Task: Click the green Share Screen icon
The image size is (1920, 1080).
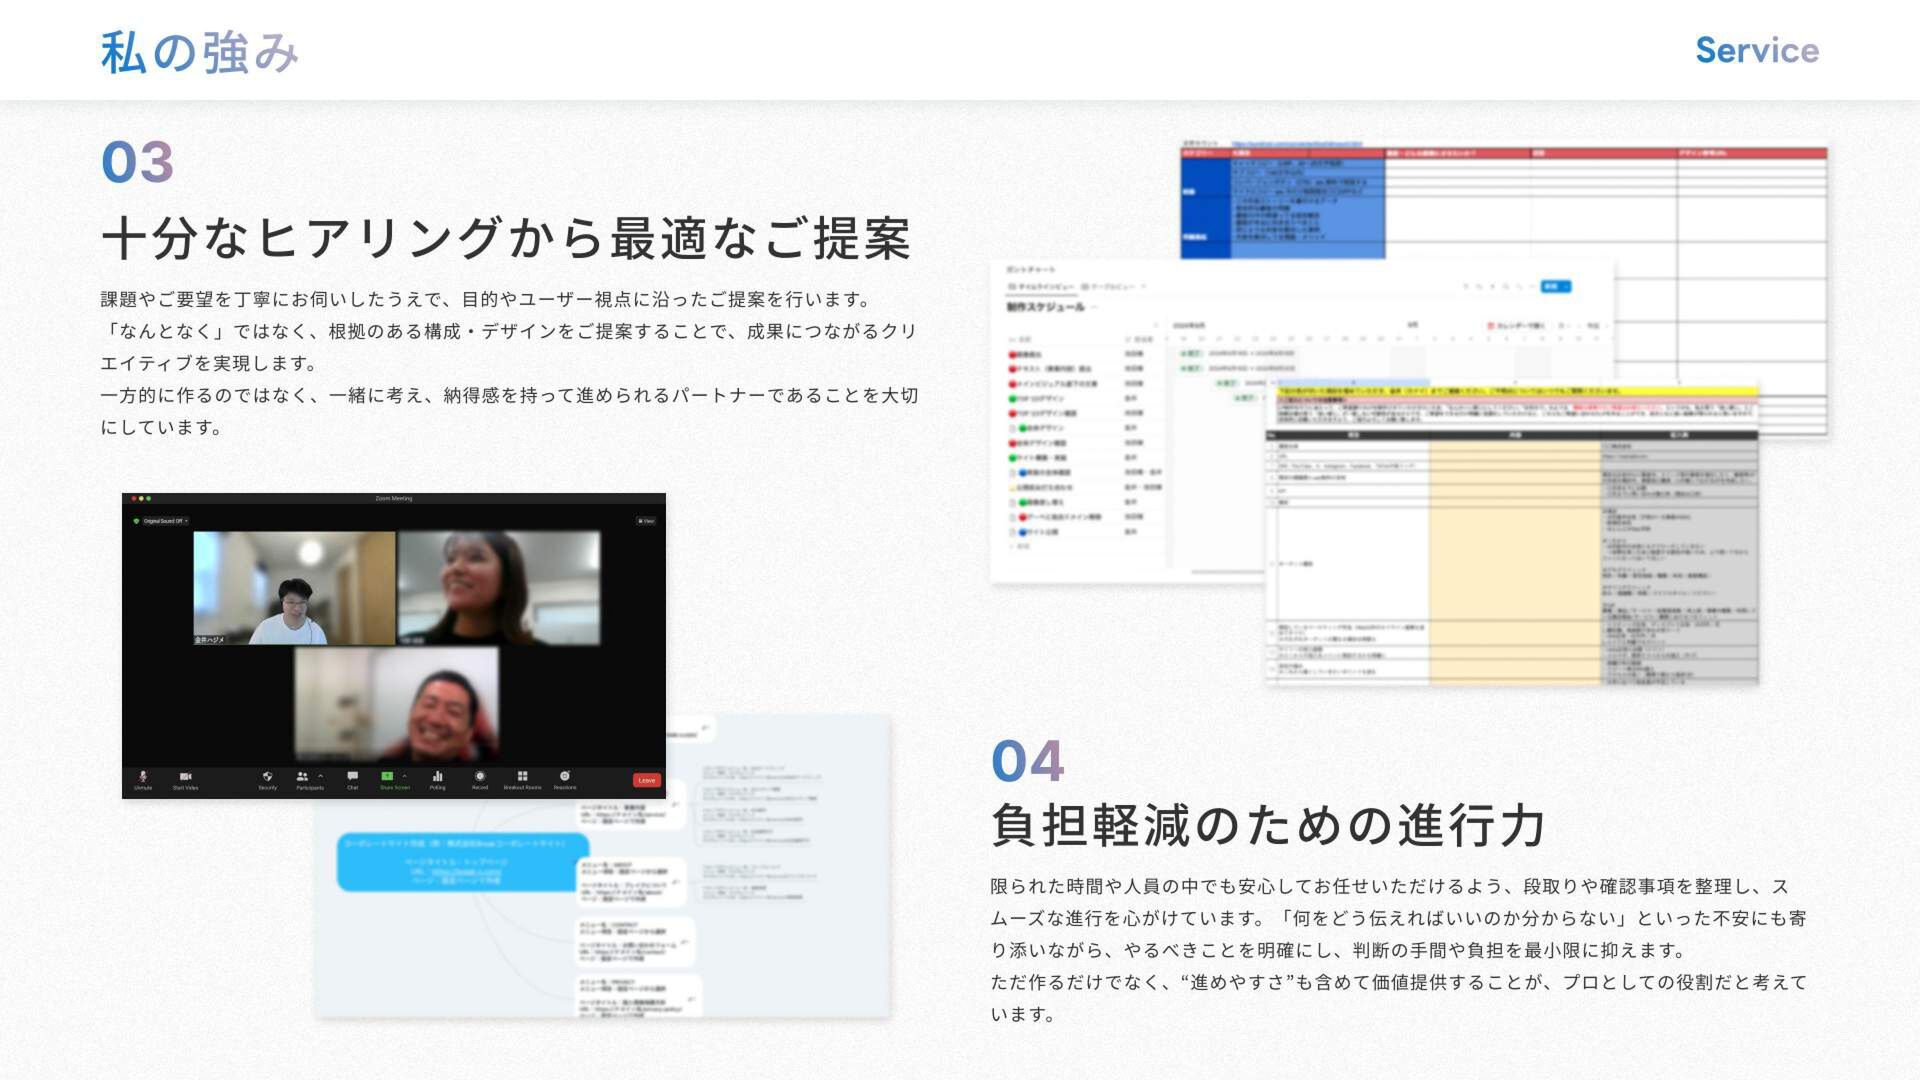Action: (x=387, y=777)
